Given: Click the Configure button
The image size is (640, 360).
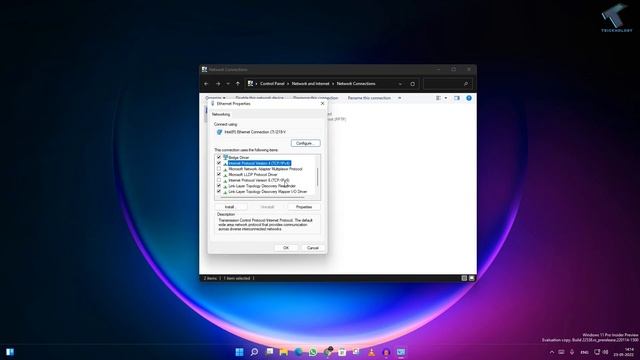Looking at the screenshot, I should pos(305,143).
